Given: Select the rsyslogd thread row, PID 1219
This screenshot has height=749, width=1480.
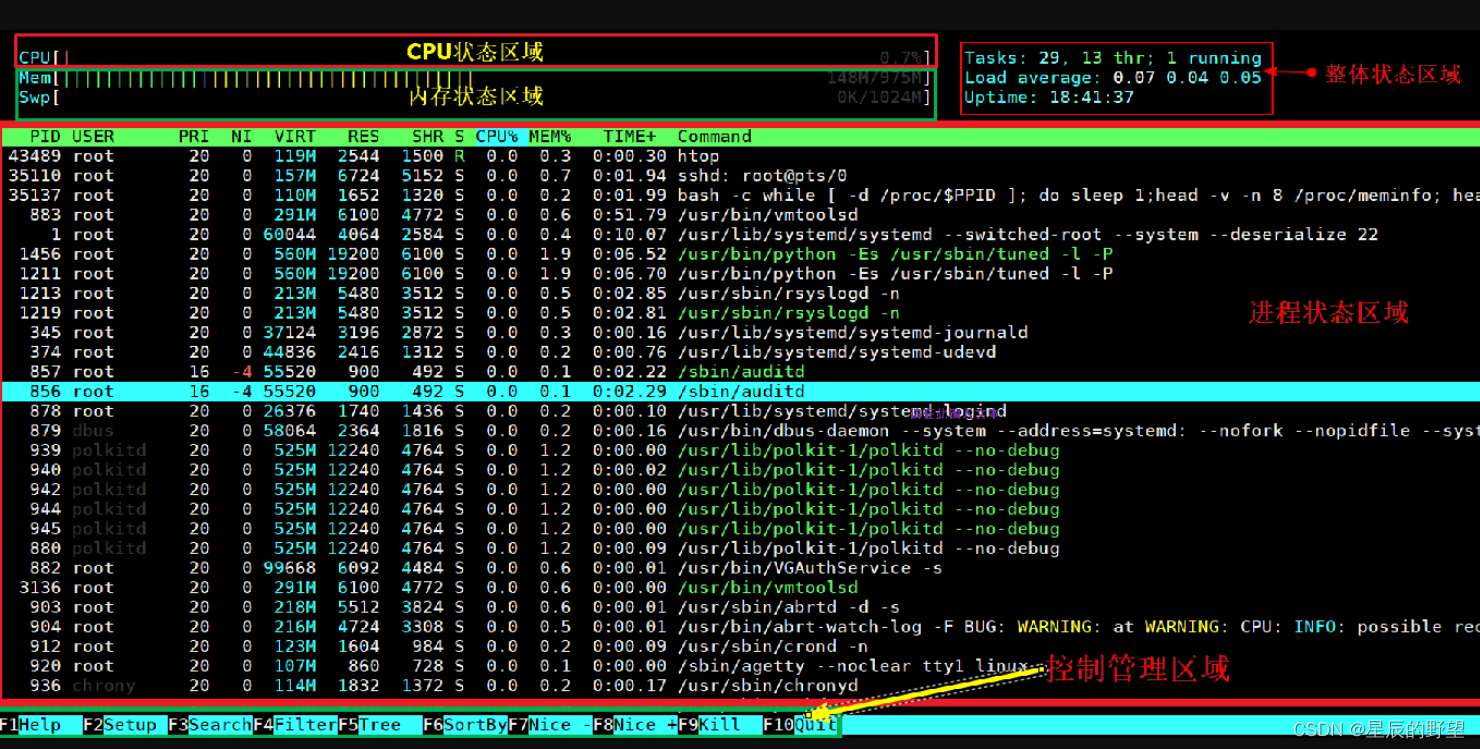Looking at the screenshot, I should point(740,313).
